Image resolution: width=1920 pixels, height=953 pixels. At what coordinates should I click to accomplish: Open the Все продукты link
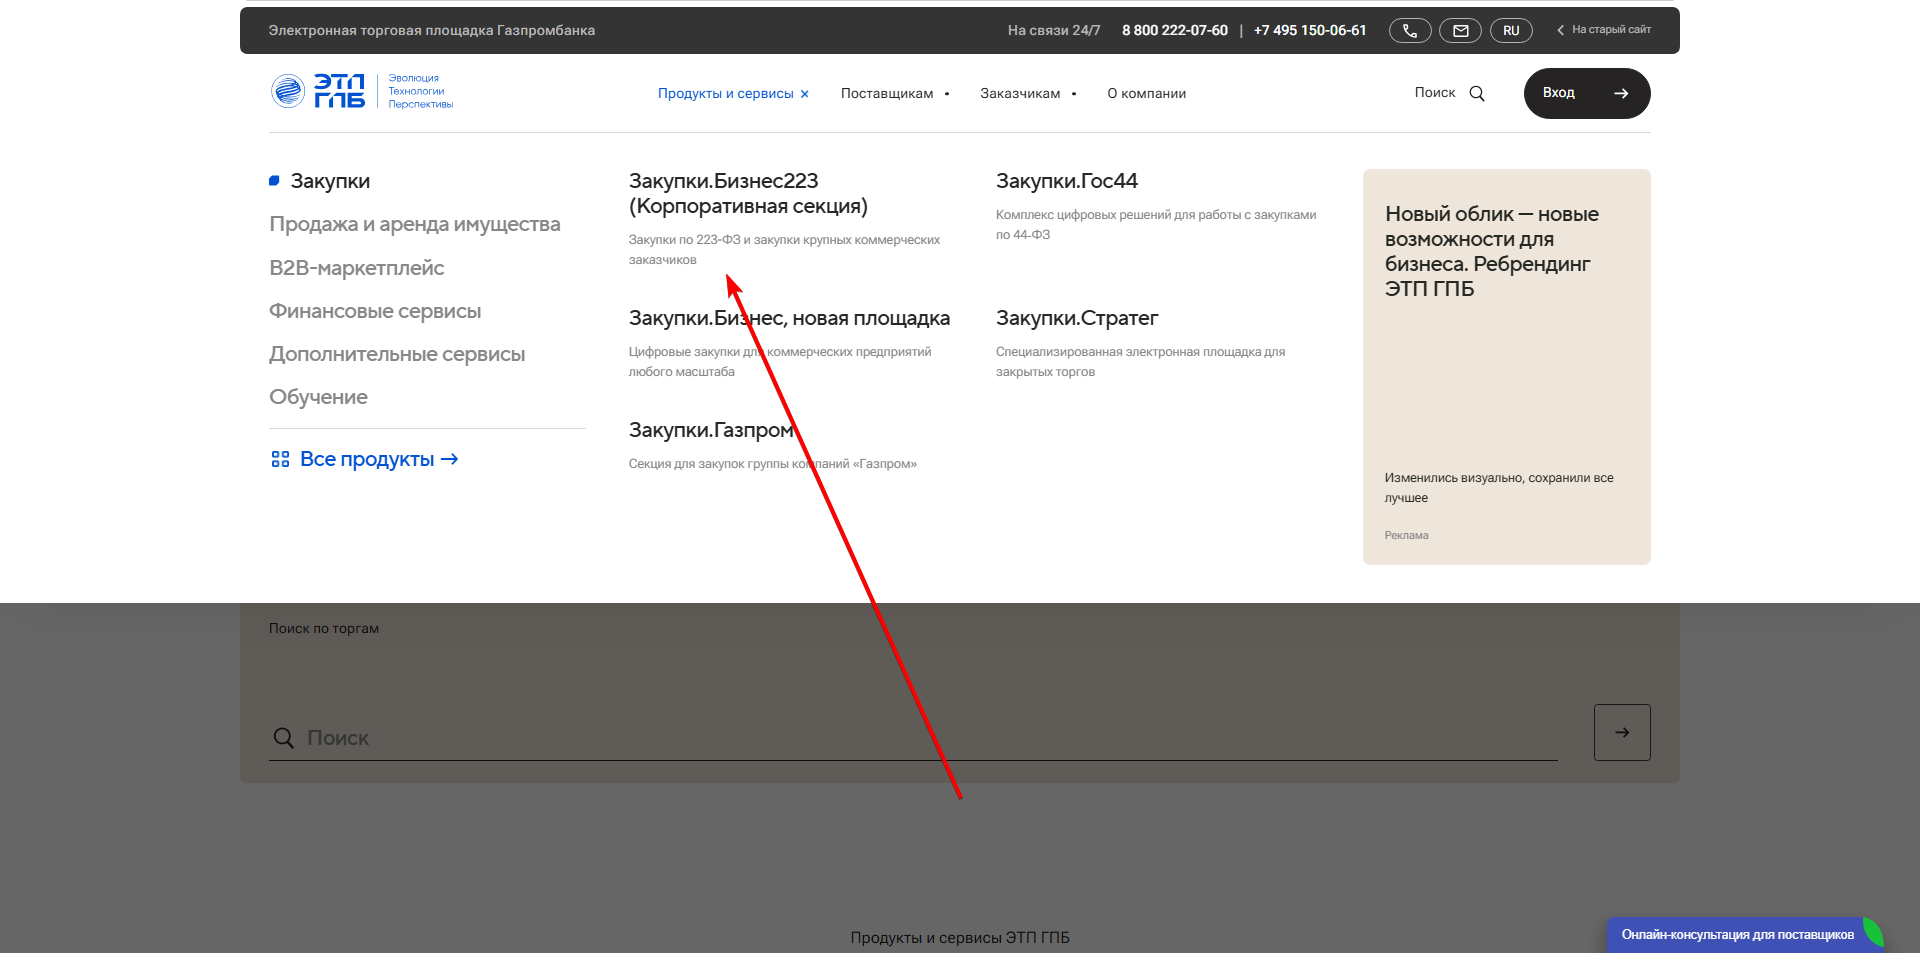coord(378,459)
